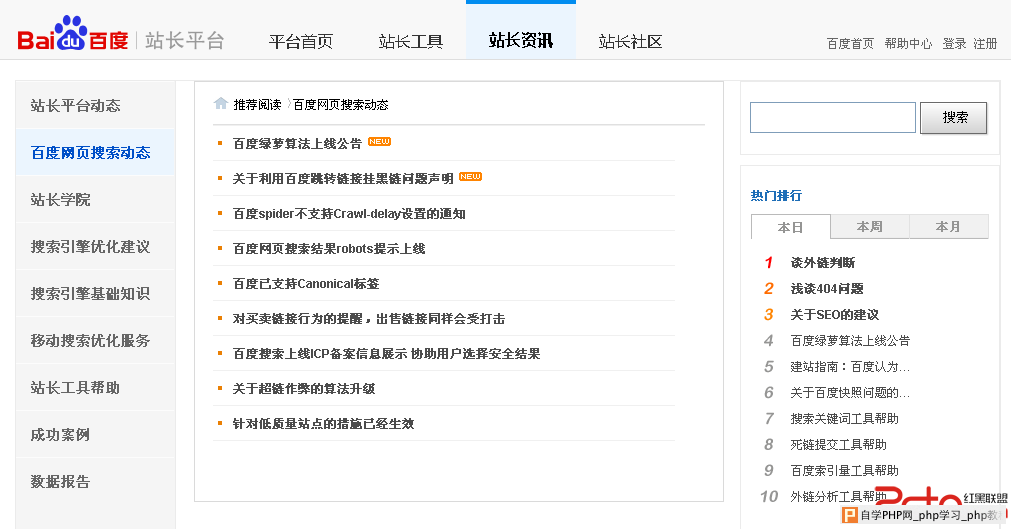This screenshot has width=1011, height=529.
Task: Open the 平台首页 nav tab
Action: point(301,41)
